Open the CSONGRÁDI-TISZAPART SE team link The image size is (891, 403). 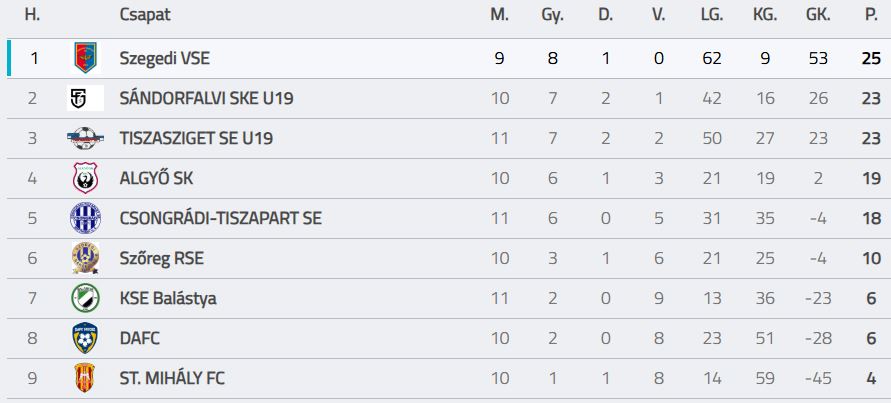(x=220, y=218)
